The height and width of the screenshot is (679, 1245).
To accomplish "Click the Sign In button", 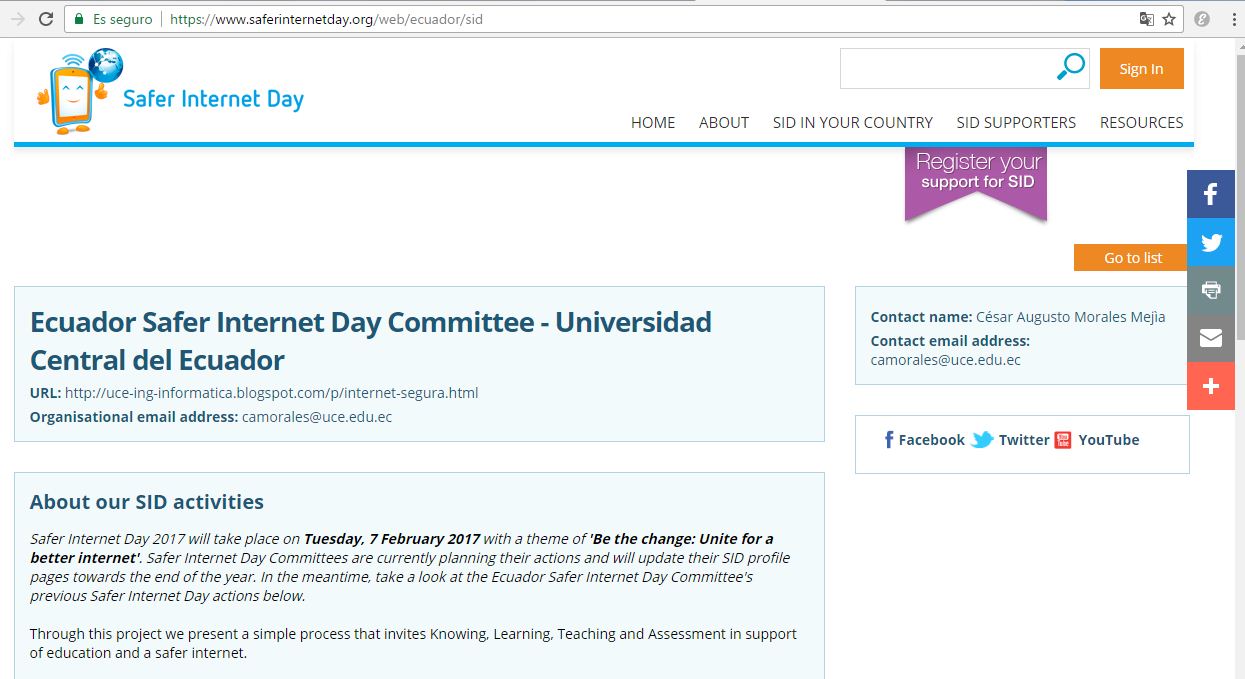I will (x=1142, y=69).
